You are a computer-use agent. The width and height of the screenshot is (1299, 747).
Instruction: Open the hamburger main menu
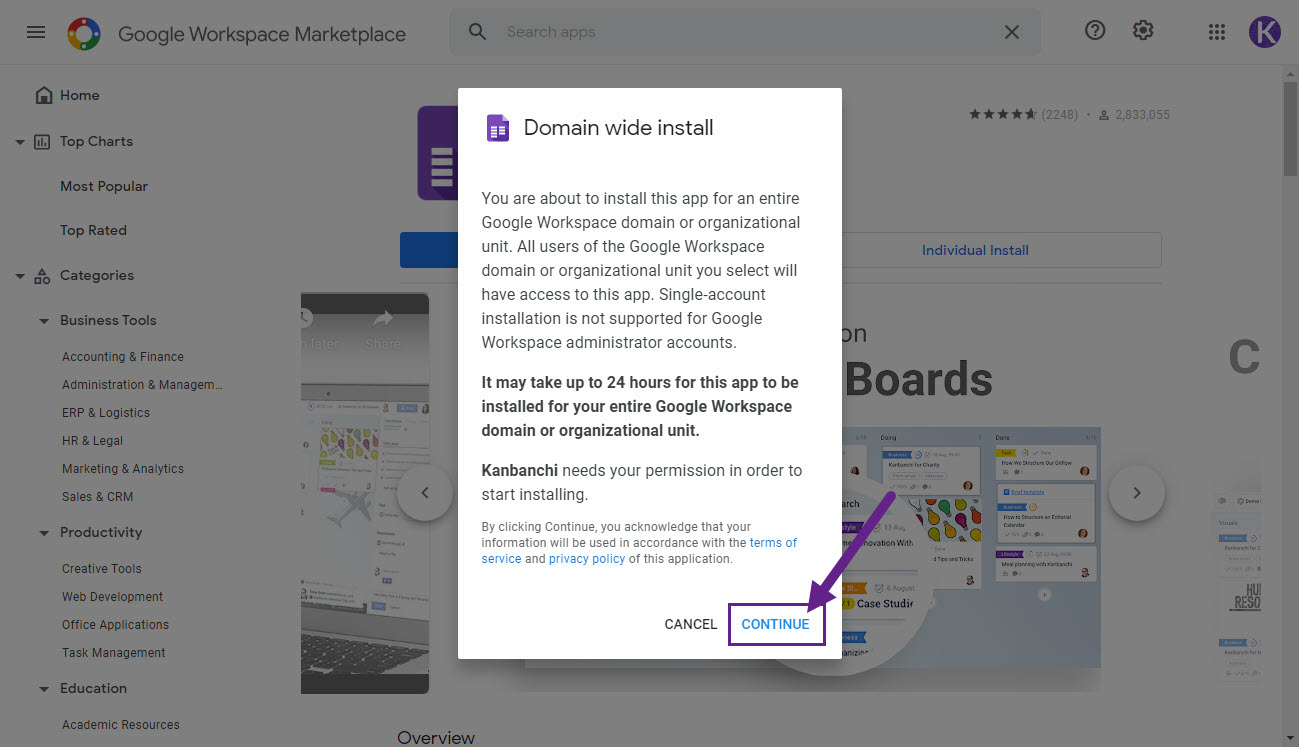(36, 32)
